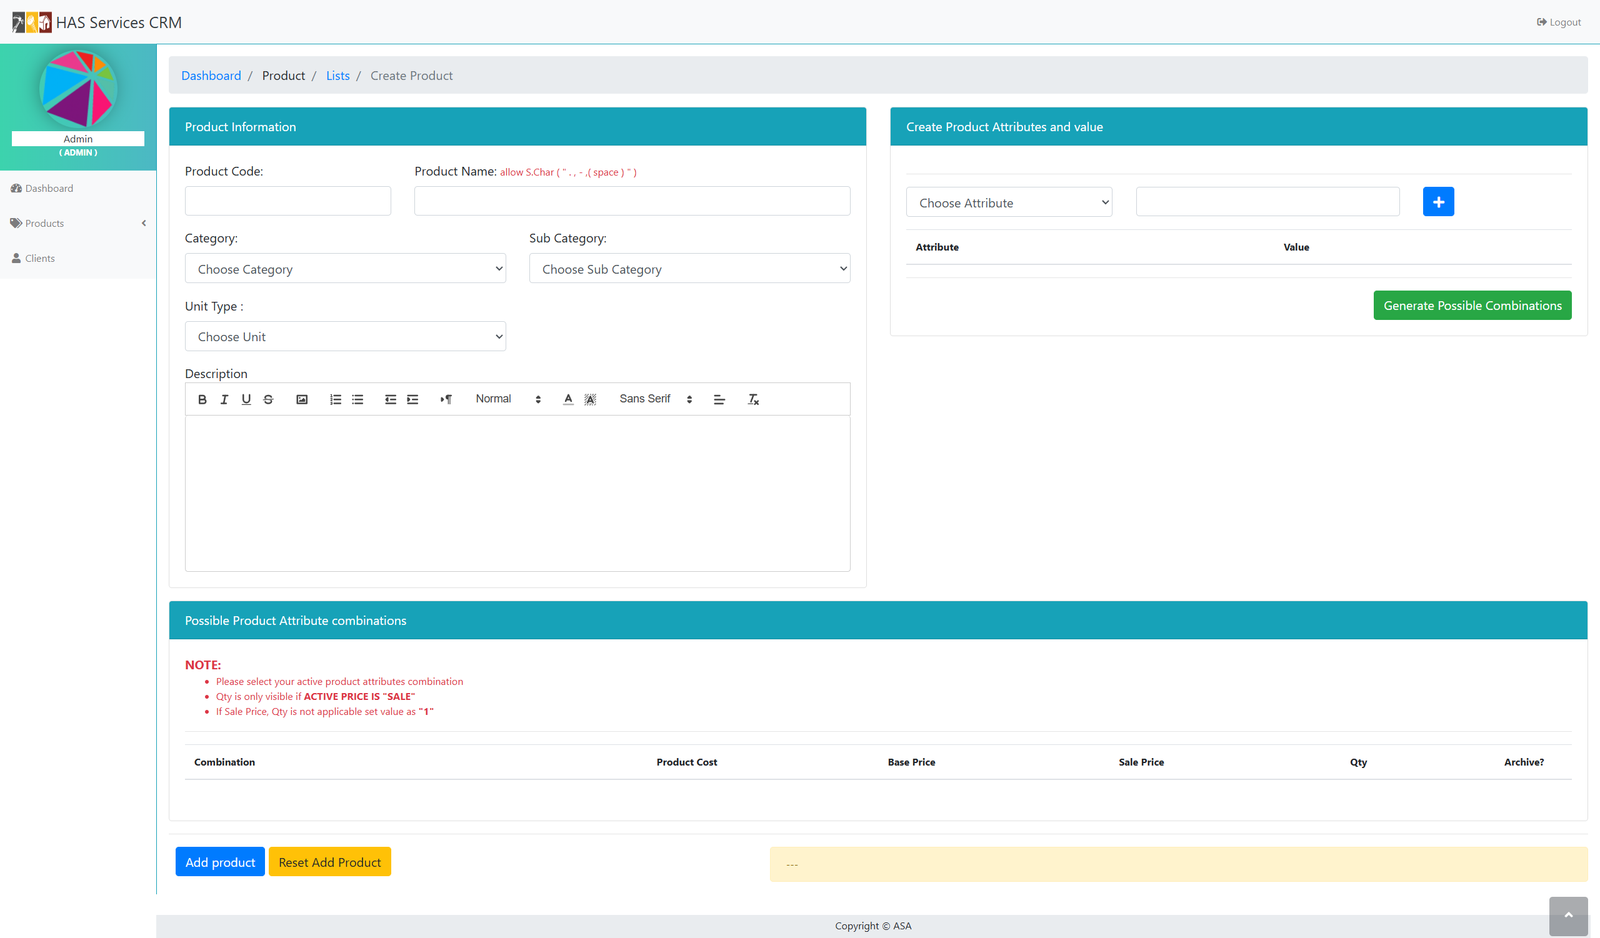Open Clients from the sidebar

[40, 258]
